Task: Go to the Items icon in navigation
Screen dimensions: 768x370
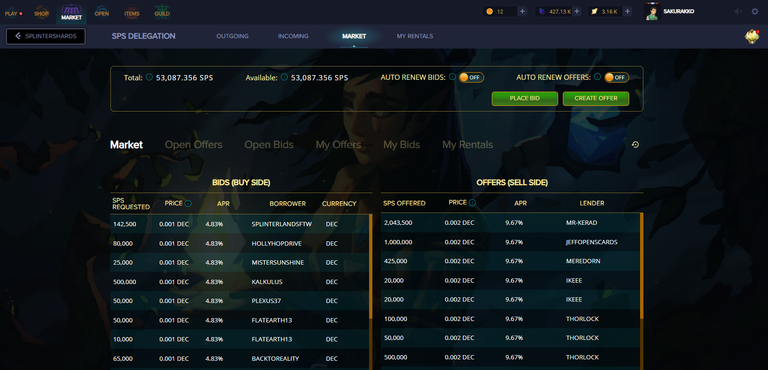Action: click(132, 13)
